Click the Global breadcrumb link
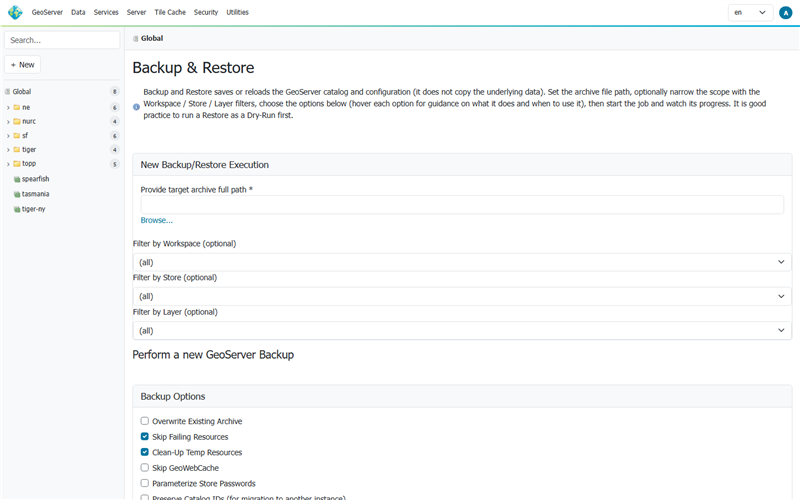The height and width of the screenshot is (500, 800). (152, 38)
